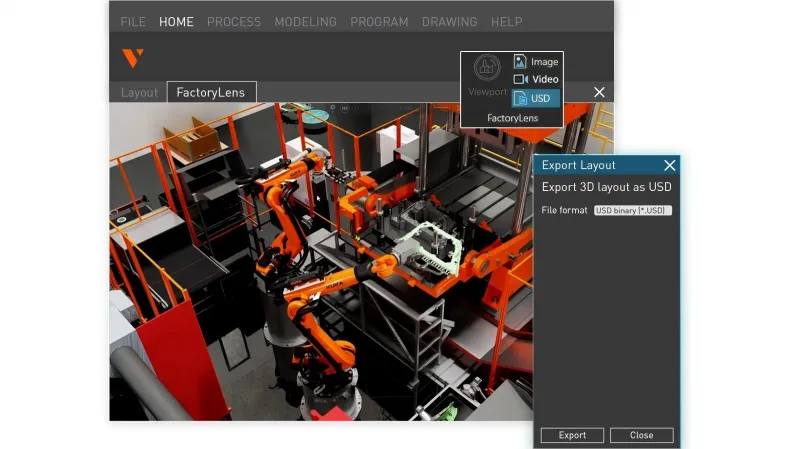Click the 'Export Layout' panel title

(x=579, y=165)
